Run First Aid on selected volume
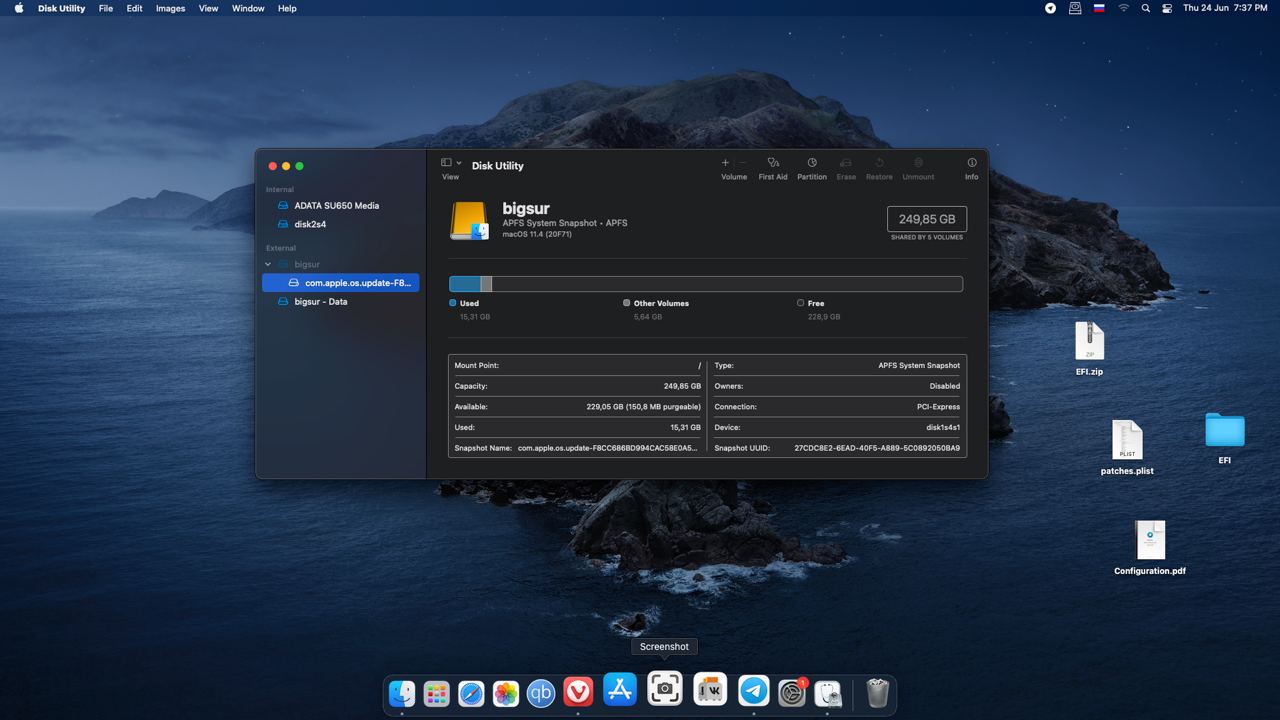The width and height of the screenshot is (1280, 720). (773, 162)
